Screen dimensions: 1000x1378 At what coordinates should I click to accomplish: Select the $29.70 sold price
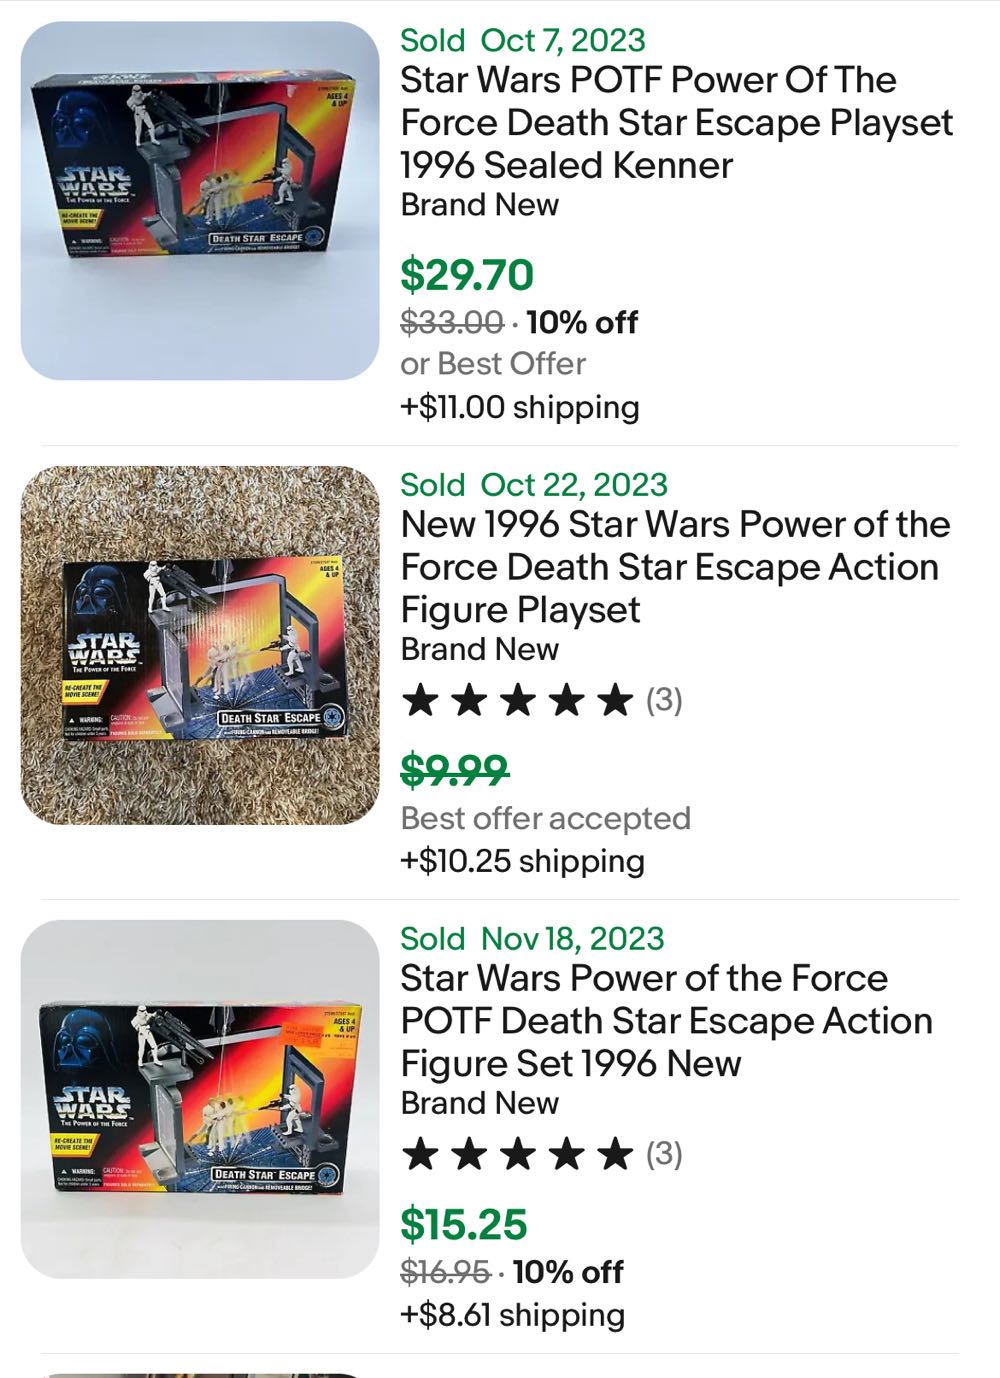[x=466, y=274]
